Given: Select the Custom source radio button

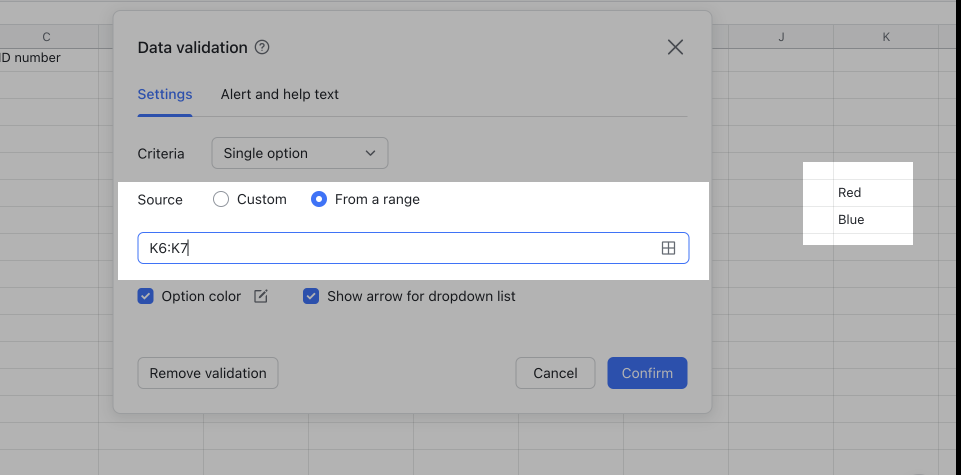Looking at the screenshot, I should point(222,199).
